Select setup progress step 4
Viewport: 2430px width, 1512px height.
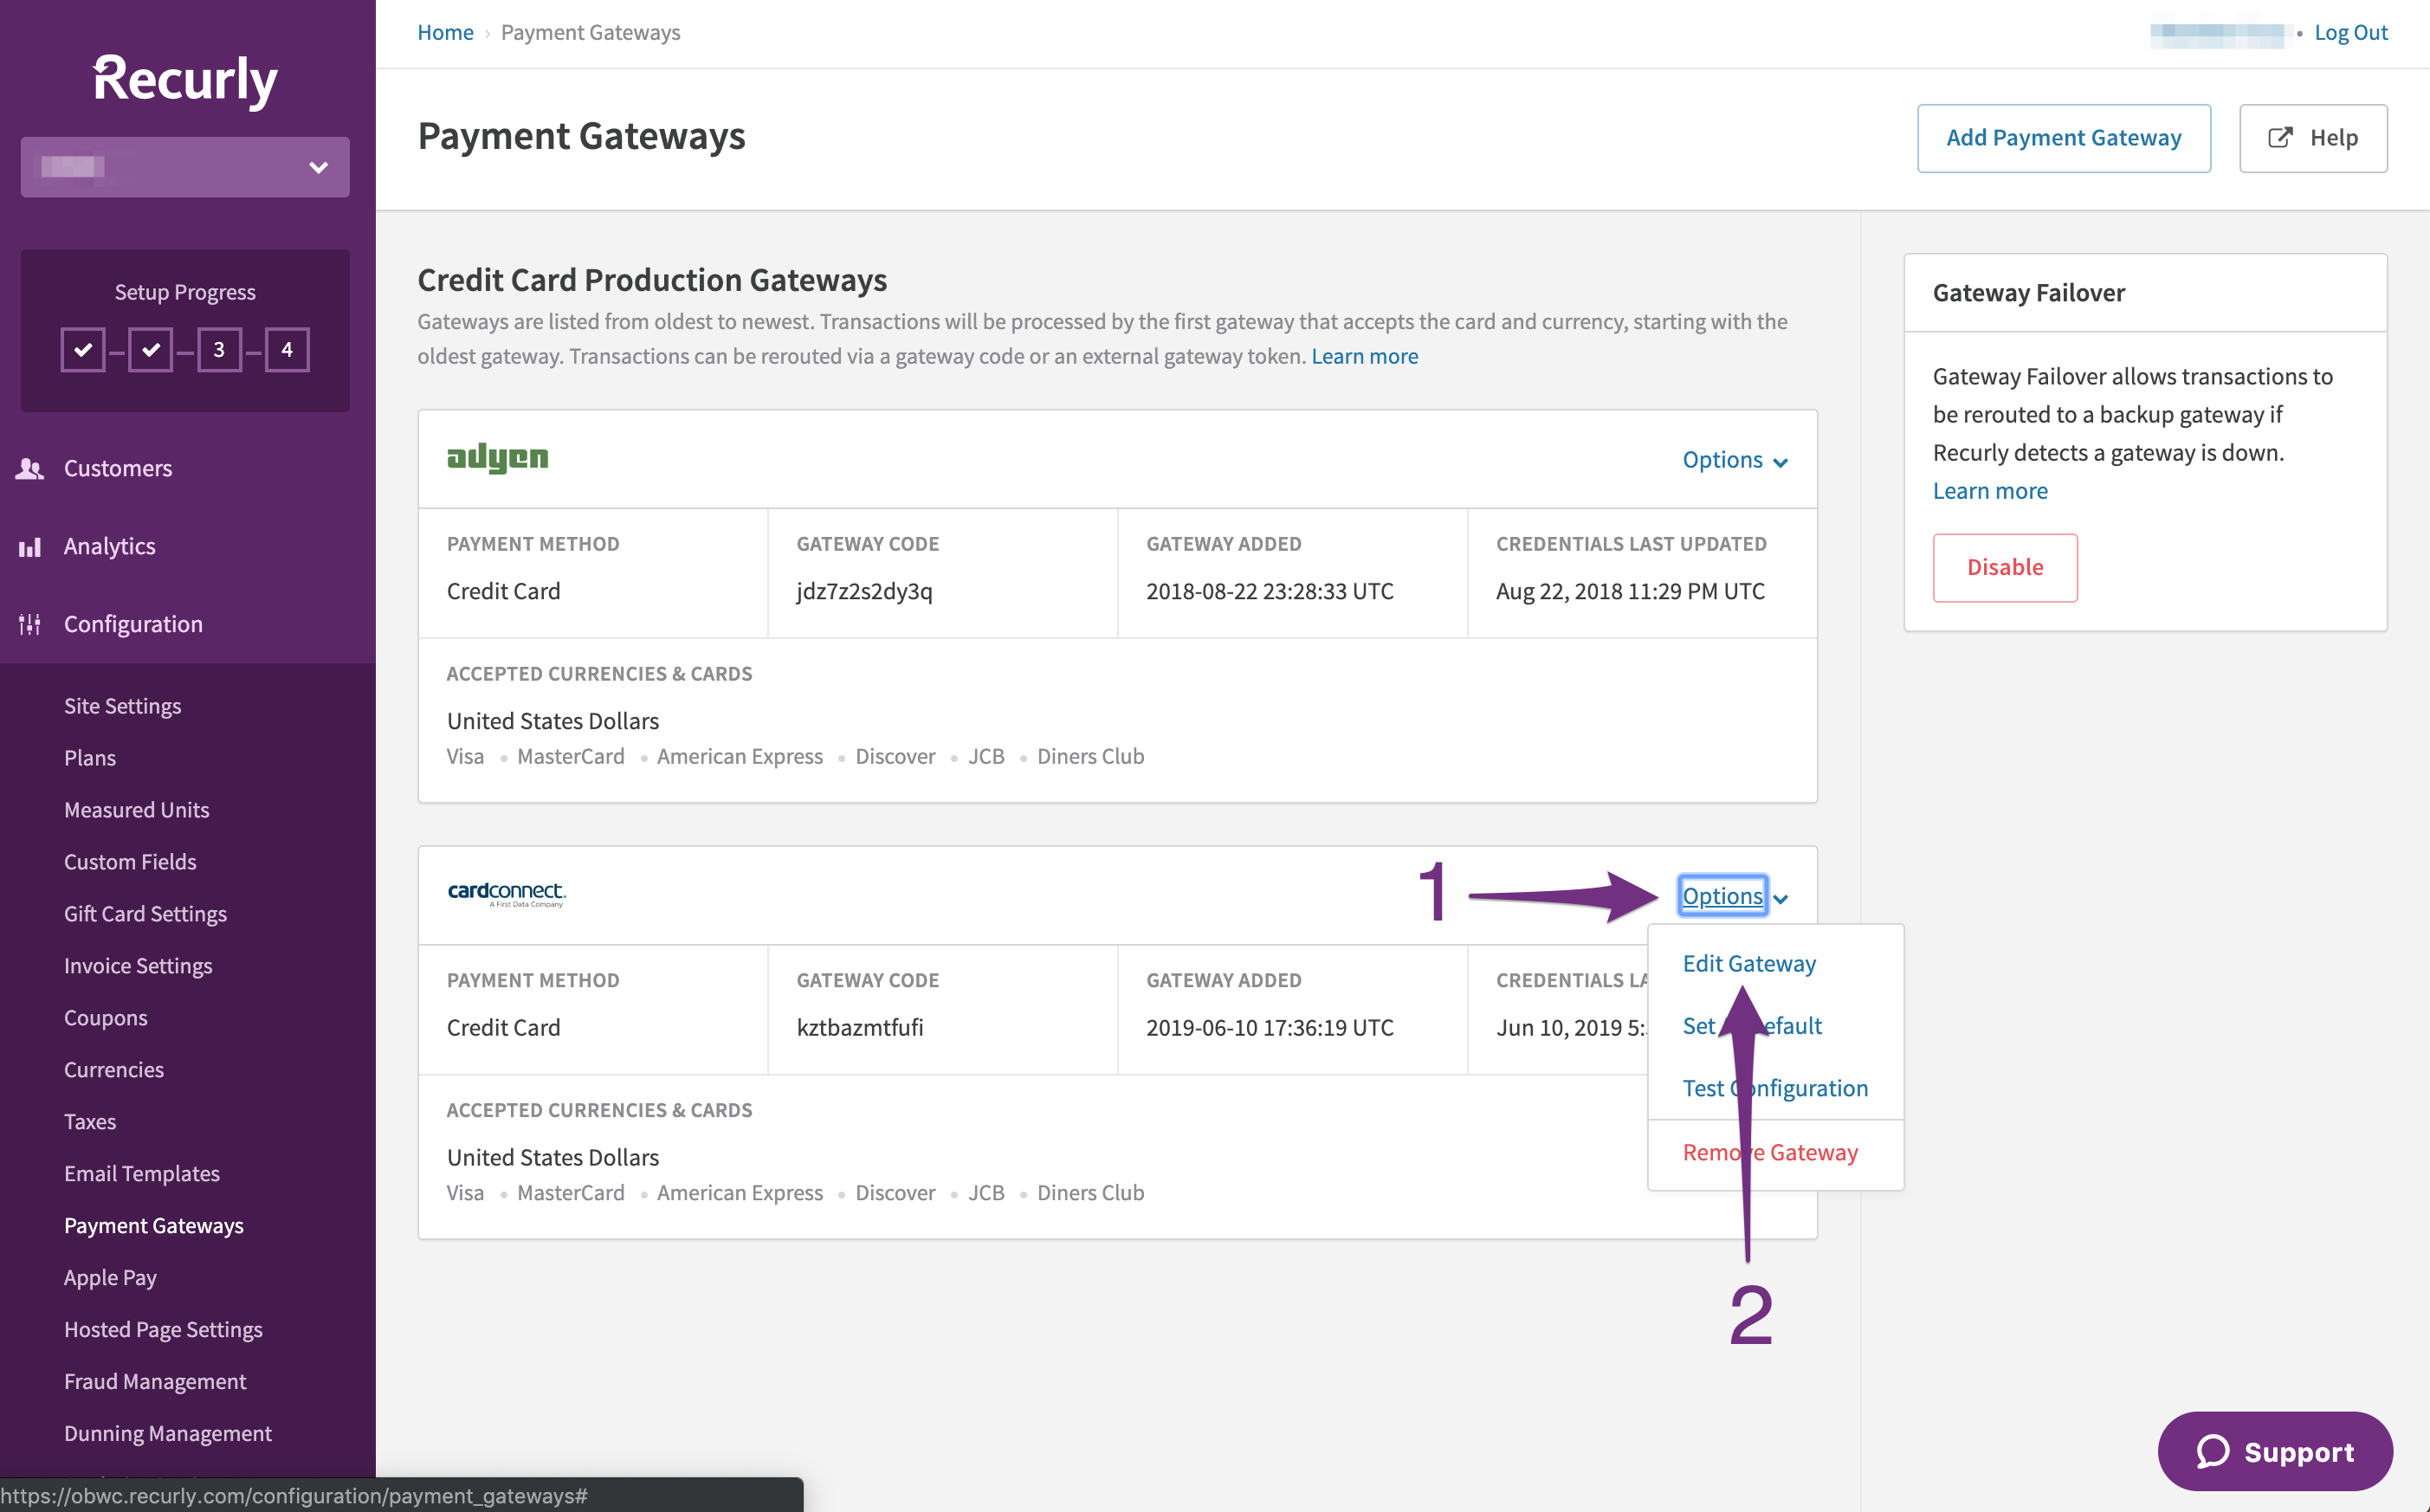coord(287,350)
